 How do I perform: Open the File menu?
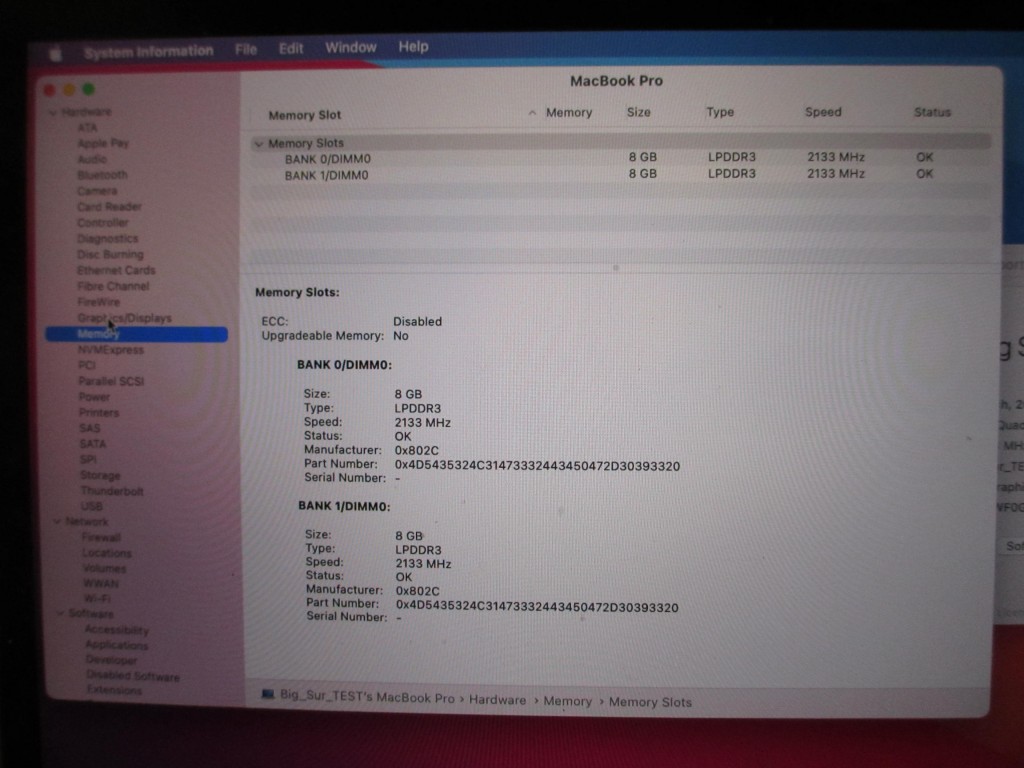pos(246,49)
